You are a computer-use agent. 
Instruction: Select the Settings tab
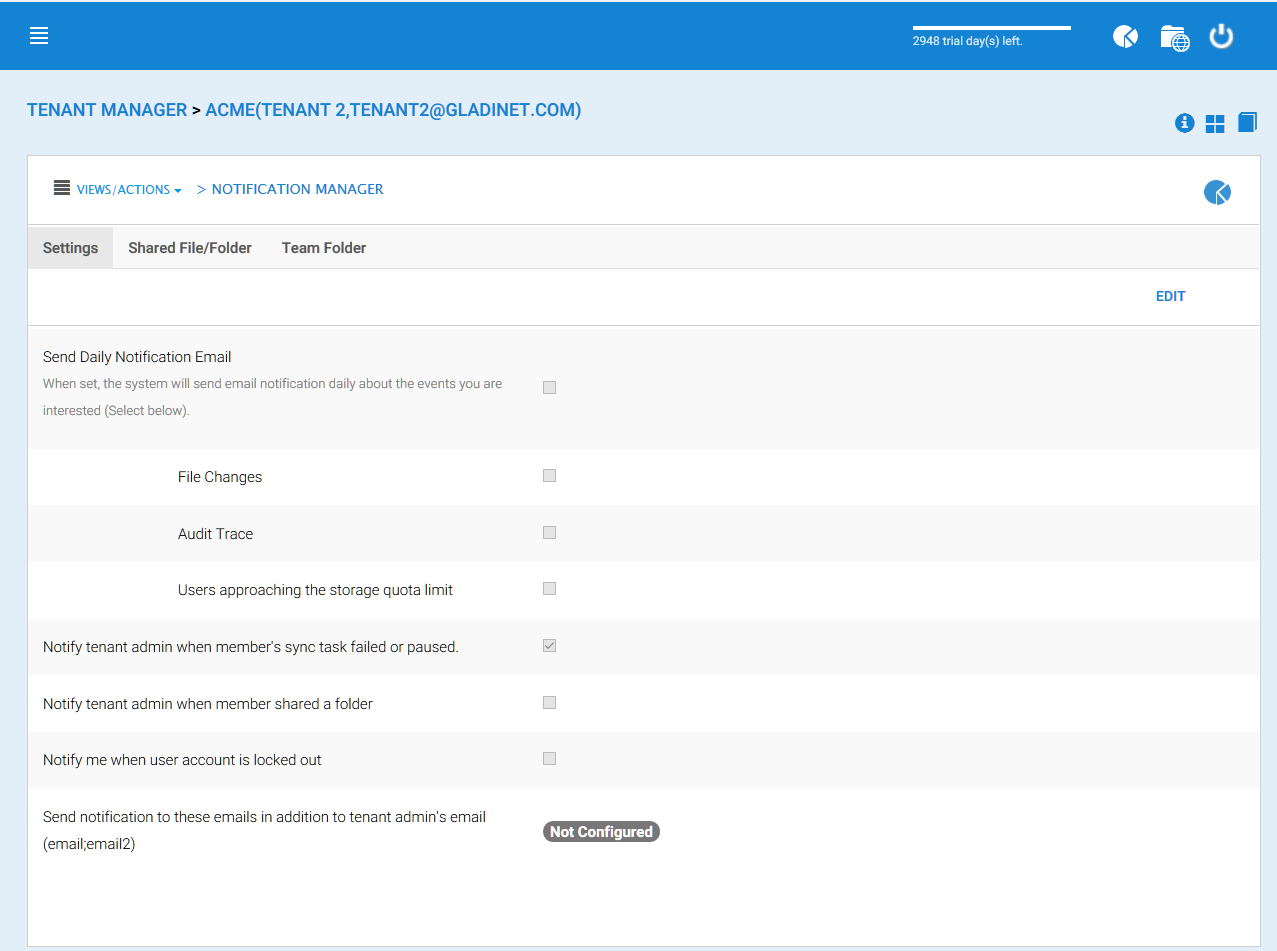point(70,248)
